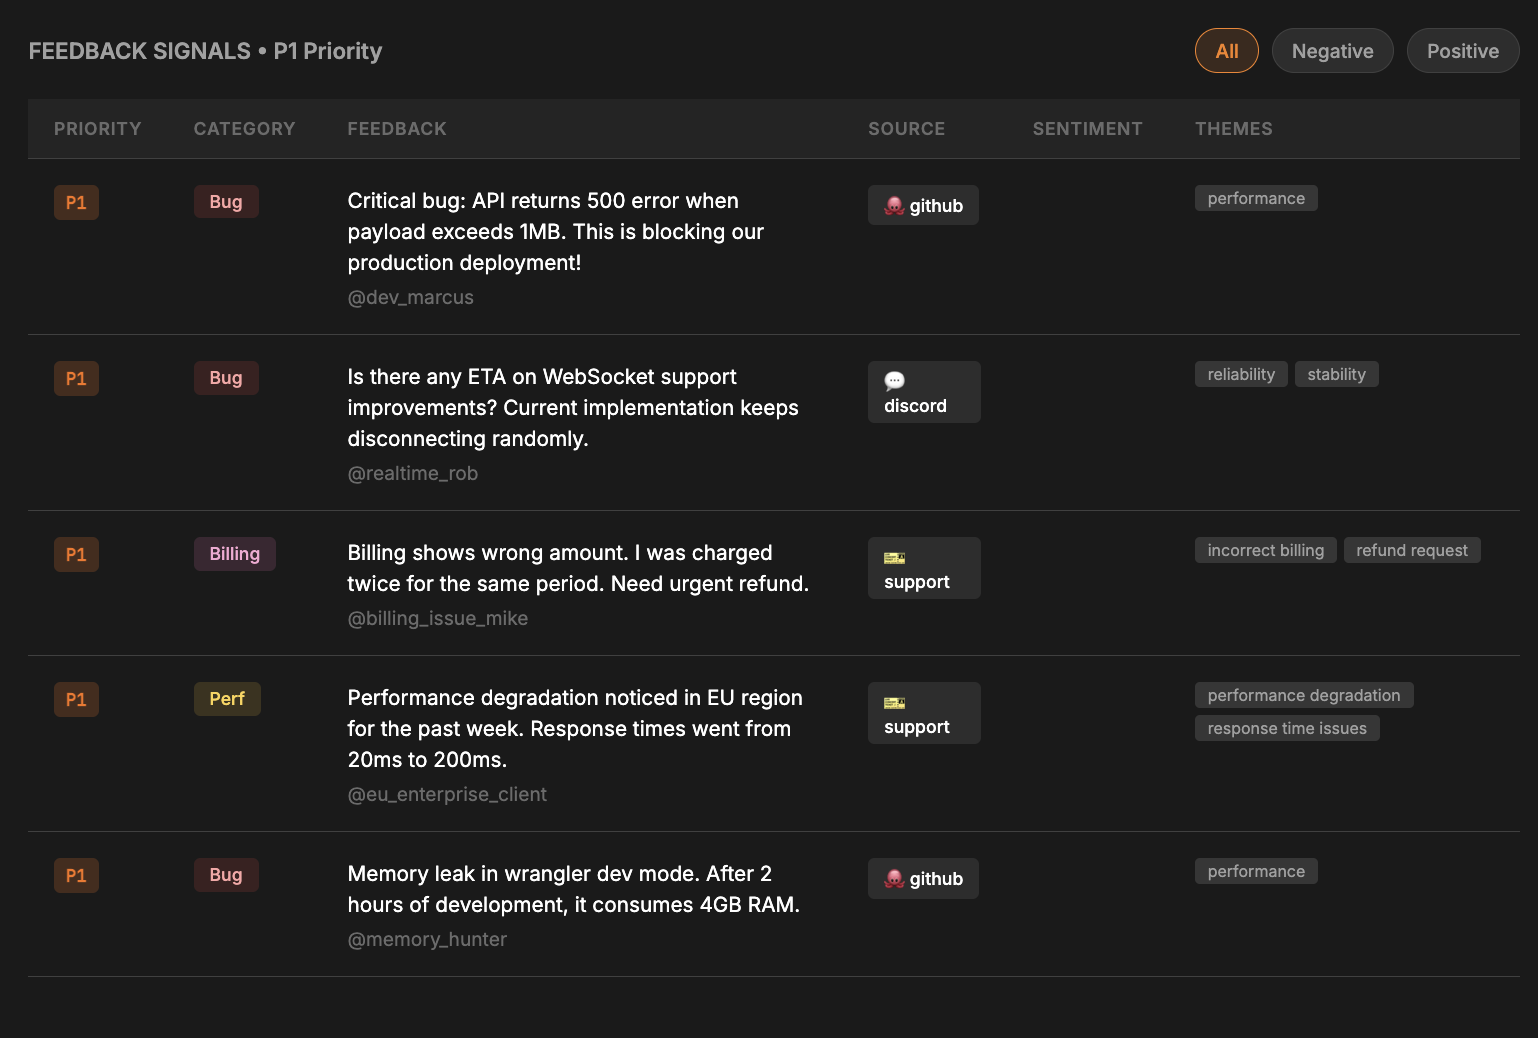Open the 'Critical bug: API returns 500 error' feedback

556,232
